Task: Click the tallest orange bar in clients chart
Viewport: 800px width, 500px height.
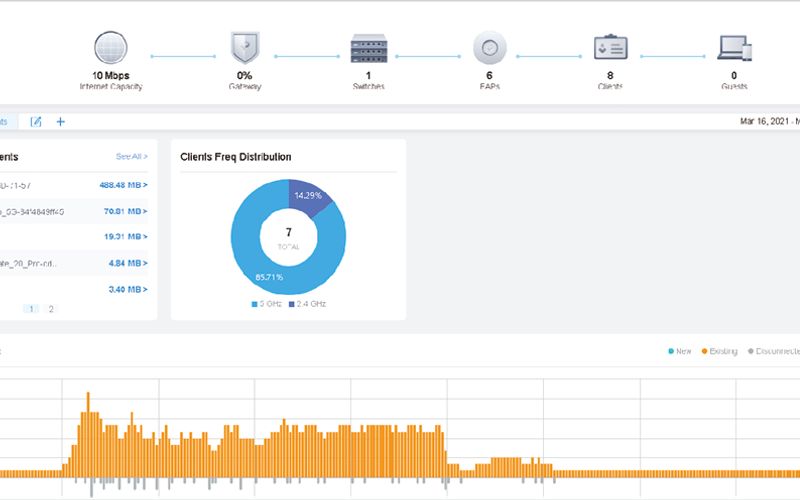Action: click(x=88, y=435)
